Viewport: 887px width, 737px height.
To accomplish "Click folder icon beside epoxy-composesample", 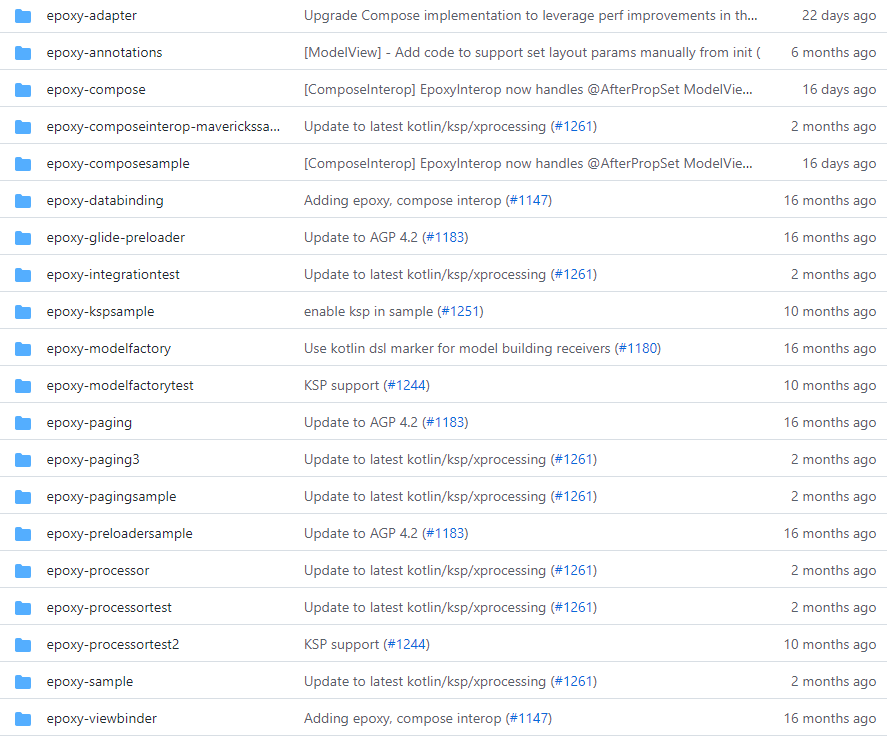I will pos(23,164).
